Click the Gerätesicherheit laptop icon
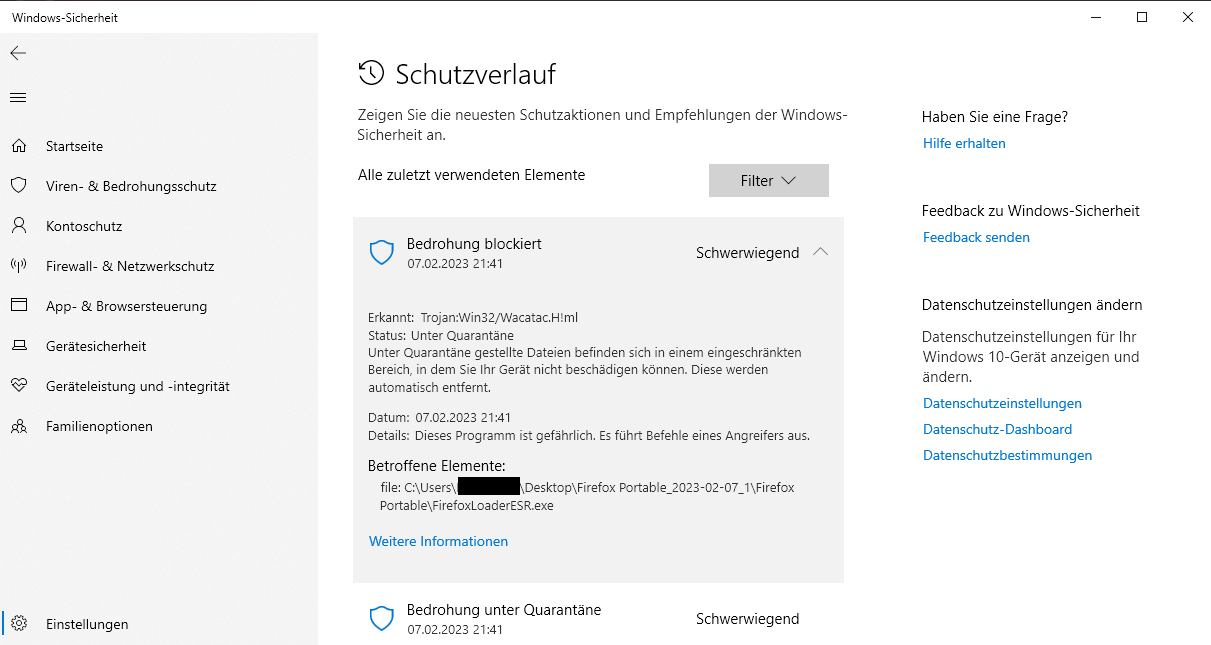Viewport: 1211px width, 645px height. point(18,346)
